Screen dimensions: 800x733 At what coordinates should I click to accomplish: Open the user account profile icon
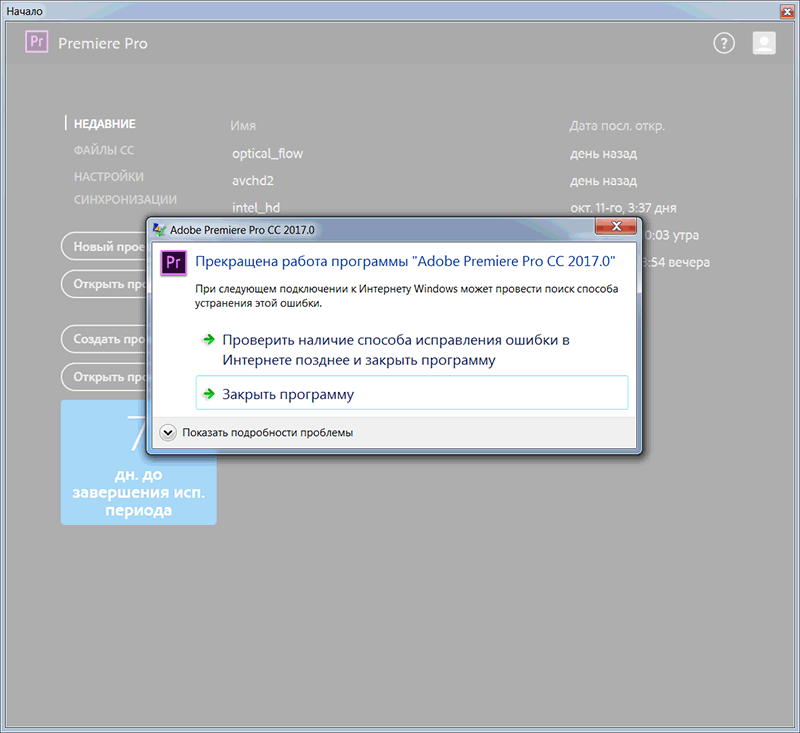point(764,43)
